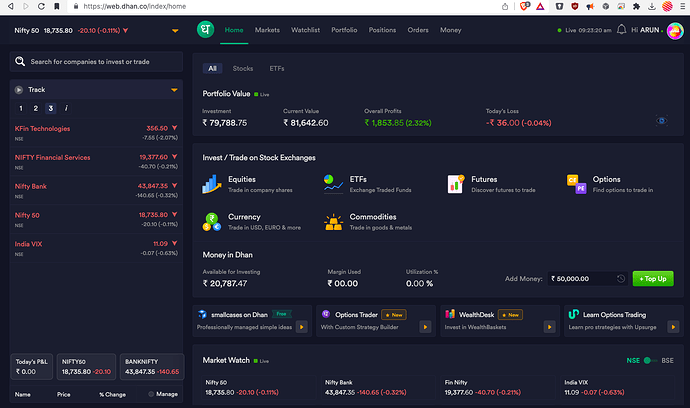Click the browser share icon
This screenshot has width=690, height=408.
point(505,6)
